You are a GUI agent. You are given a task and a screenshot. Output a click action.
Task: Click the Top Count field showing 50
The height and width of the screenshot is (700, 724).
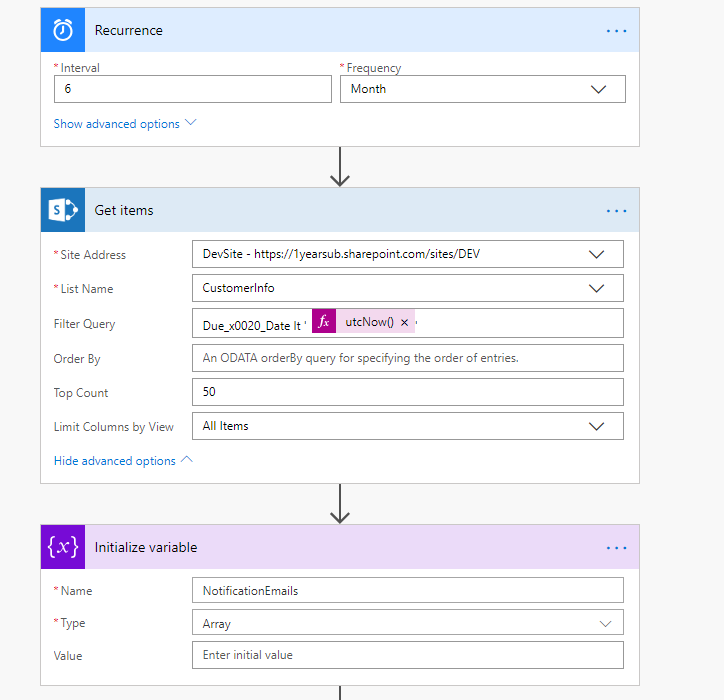tap(407, 392)
